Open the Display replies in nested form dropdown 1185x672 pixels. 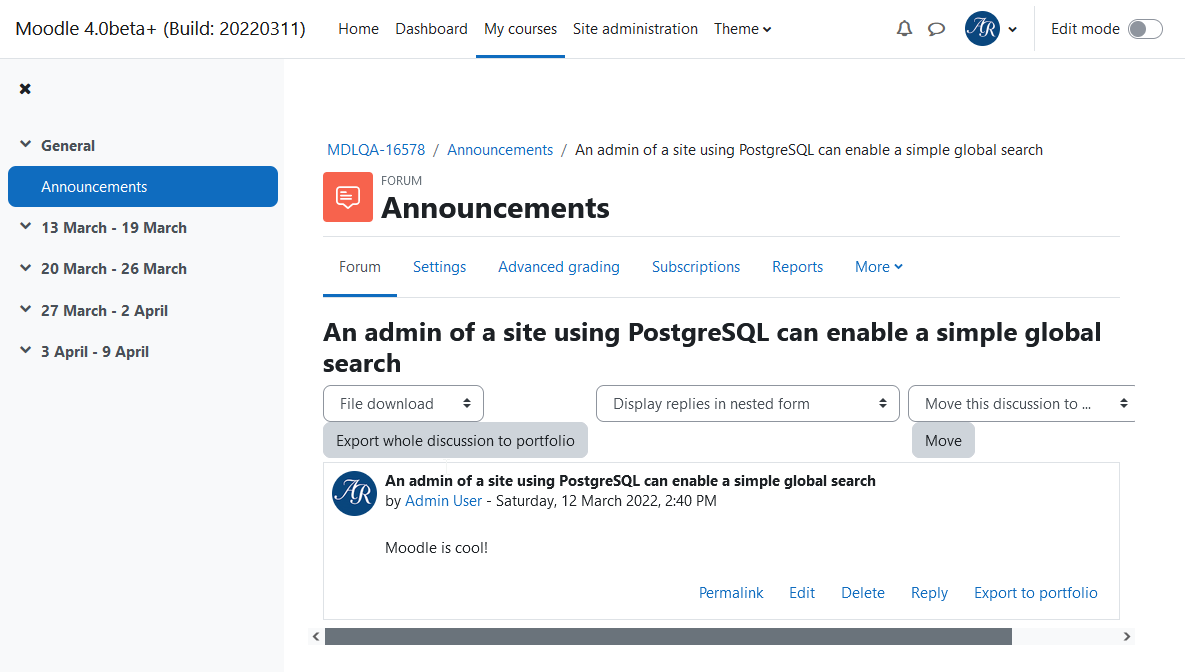[x=747, y=404]
